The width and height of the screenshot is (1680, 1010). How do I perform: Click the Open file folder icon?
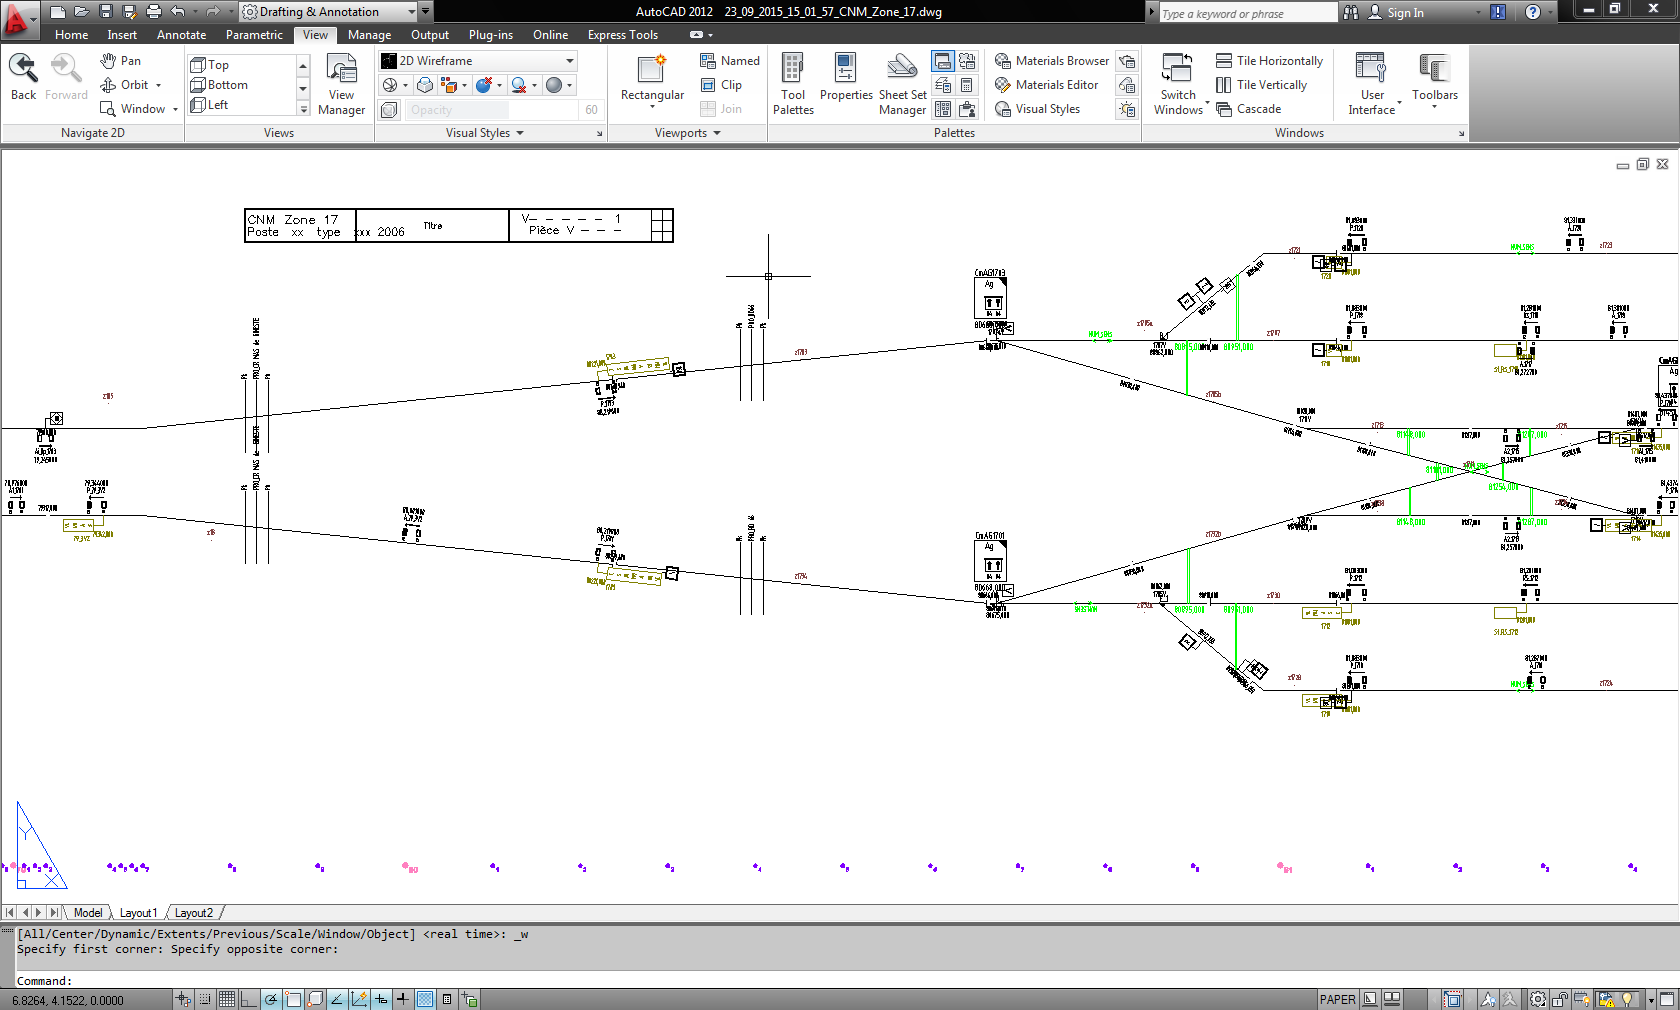[81, 12]
